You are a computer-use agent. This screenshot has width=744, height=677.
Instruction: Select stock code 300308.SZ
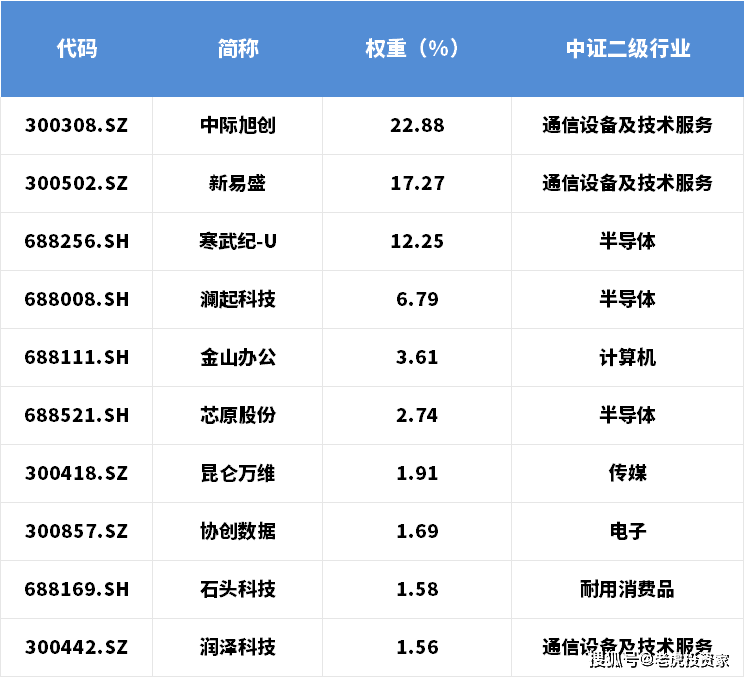pos(76,126)
